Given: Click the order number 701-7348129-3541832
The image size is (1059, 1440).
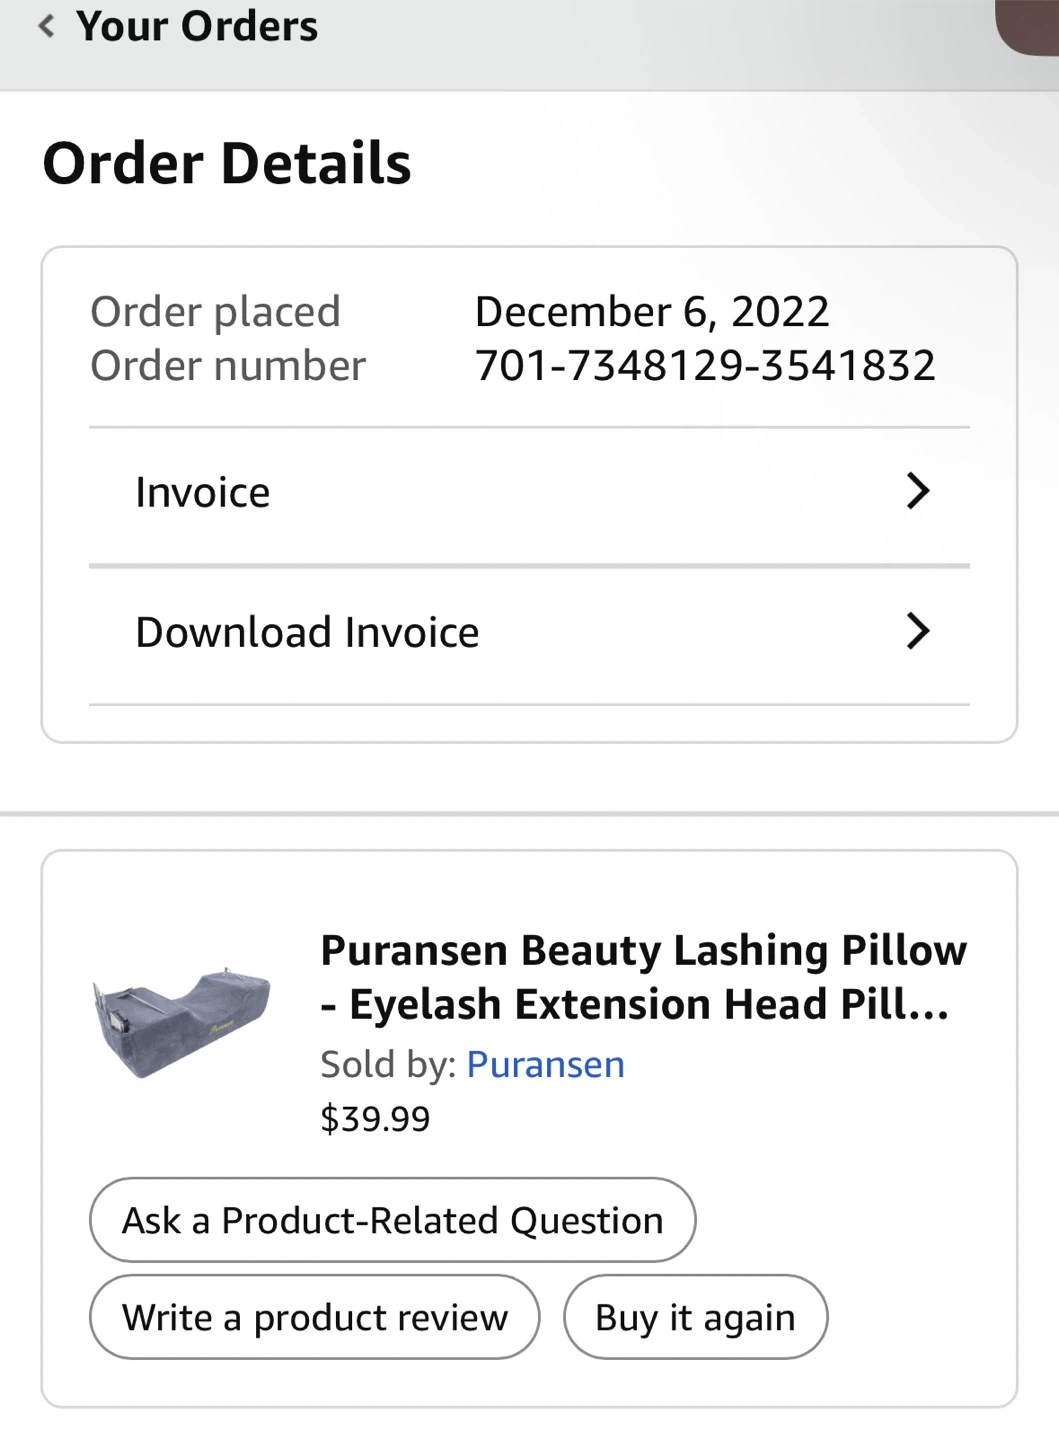Looking at the screenshot, I should (x=705, y=365).
